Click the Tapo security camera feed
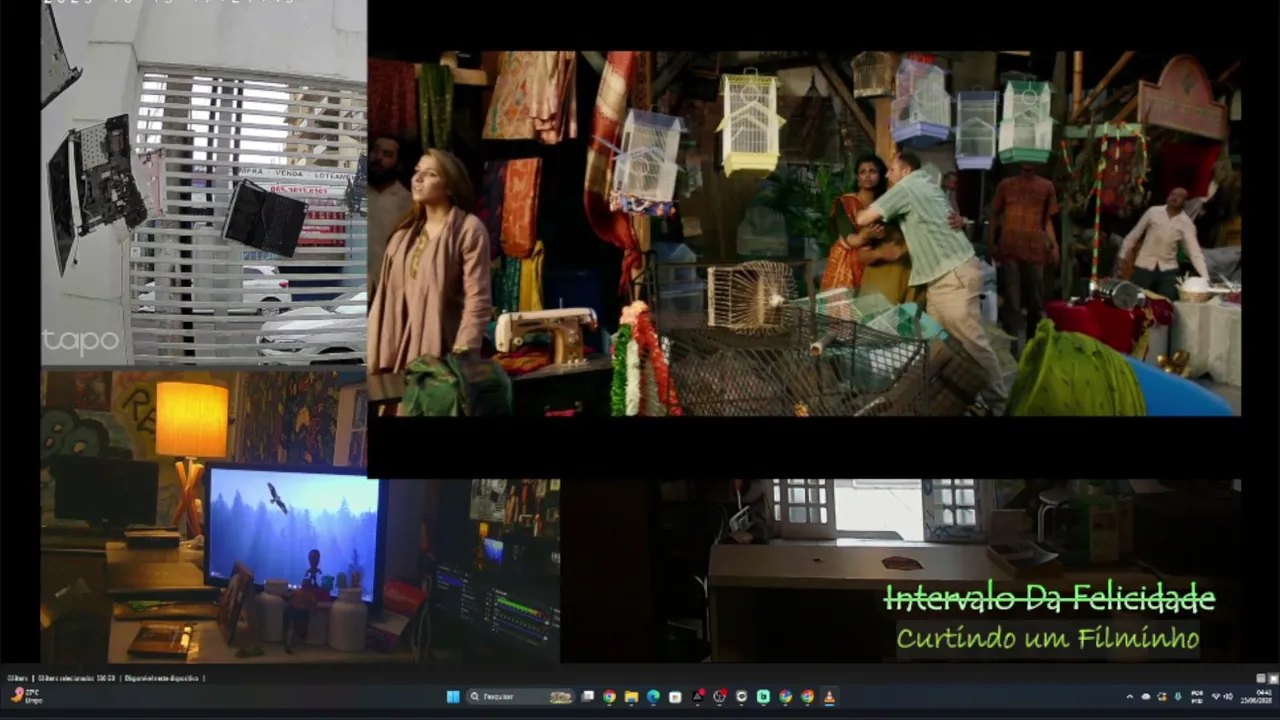The width and height of the screenshot is (1280, 720). [x=204, y=182]
